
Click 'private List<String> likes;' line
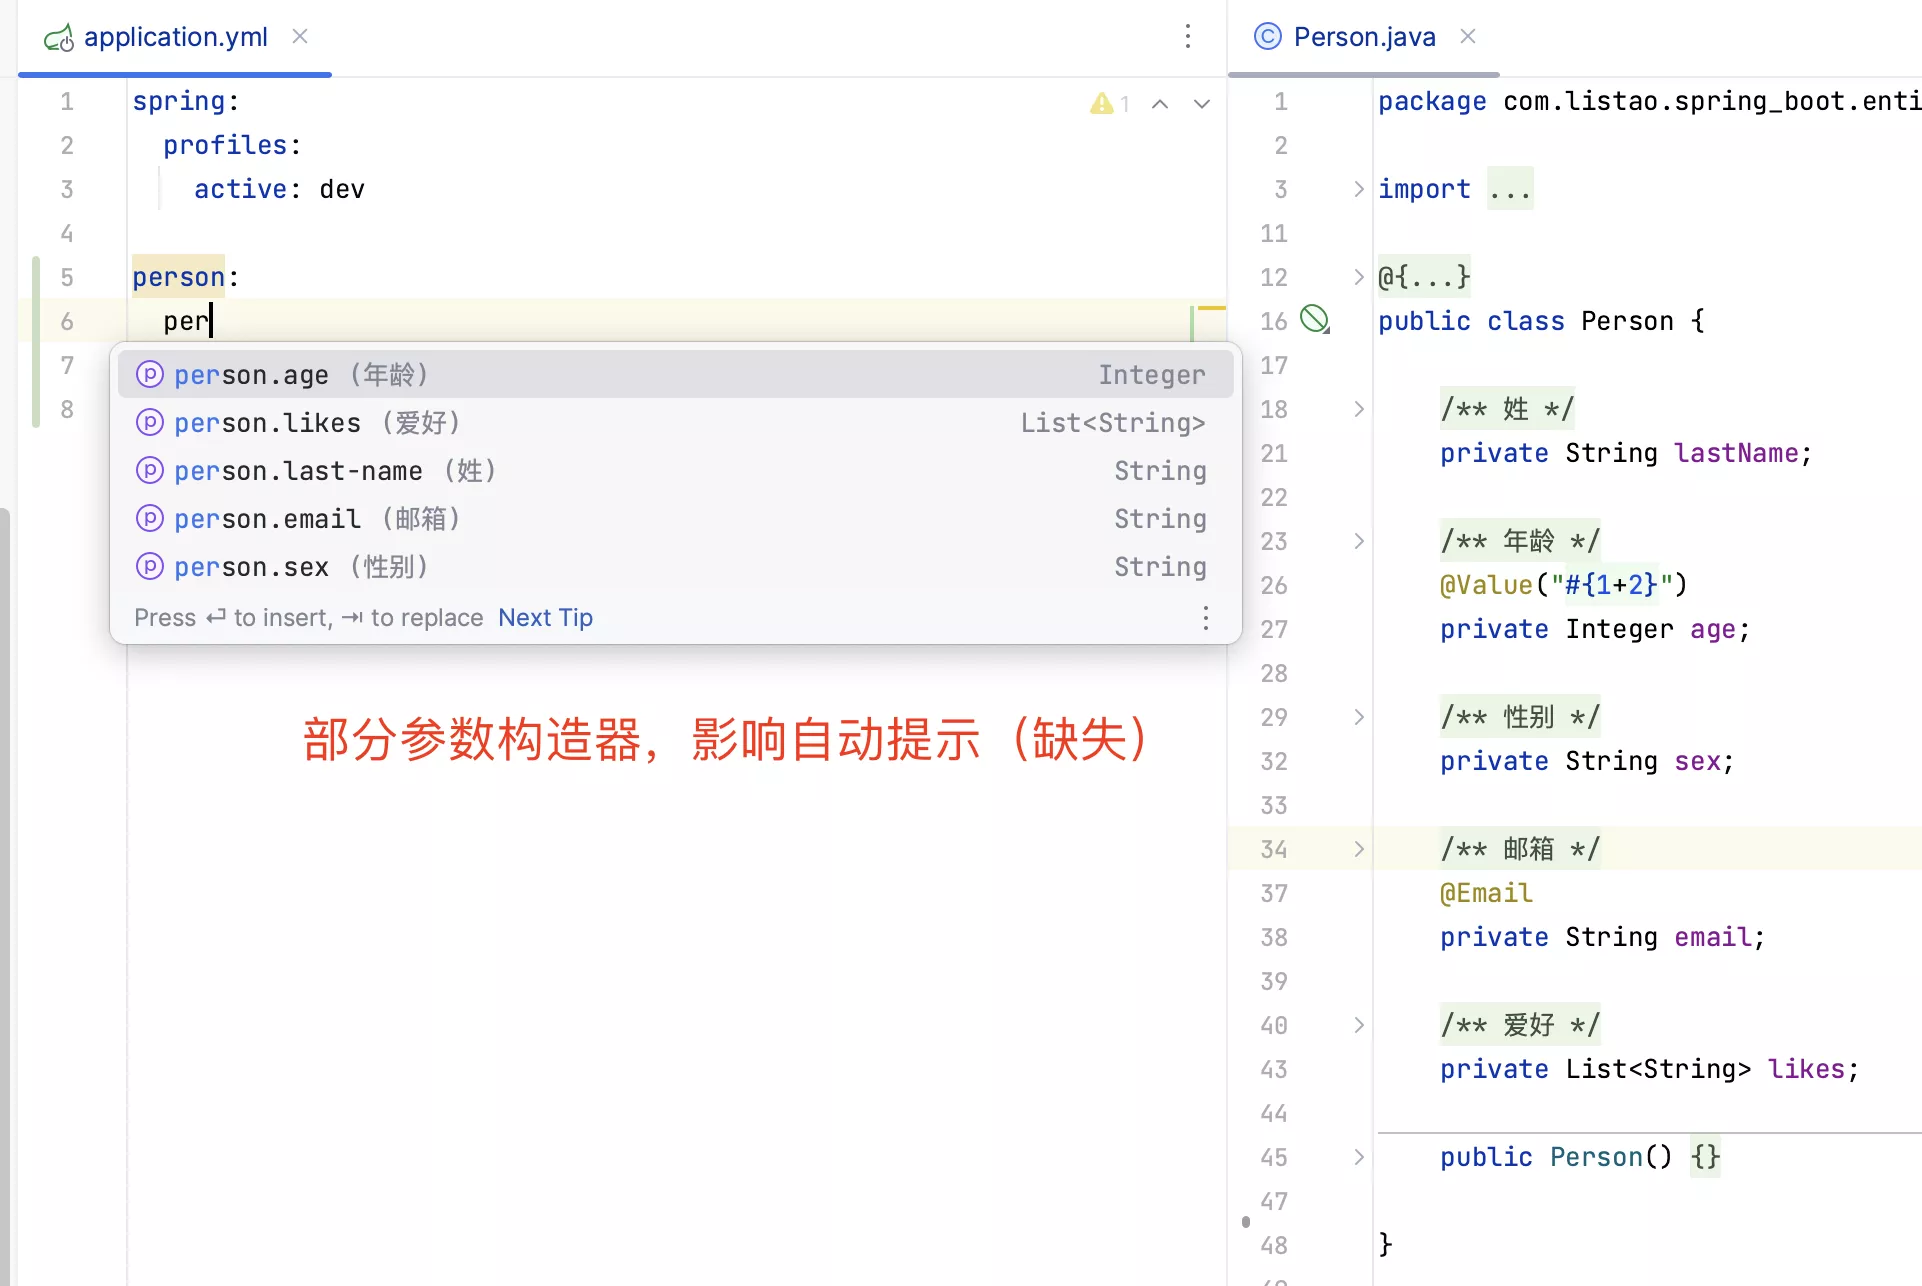[1650, 1069]
